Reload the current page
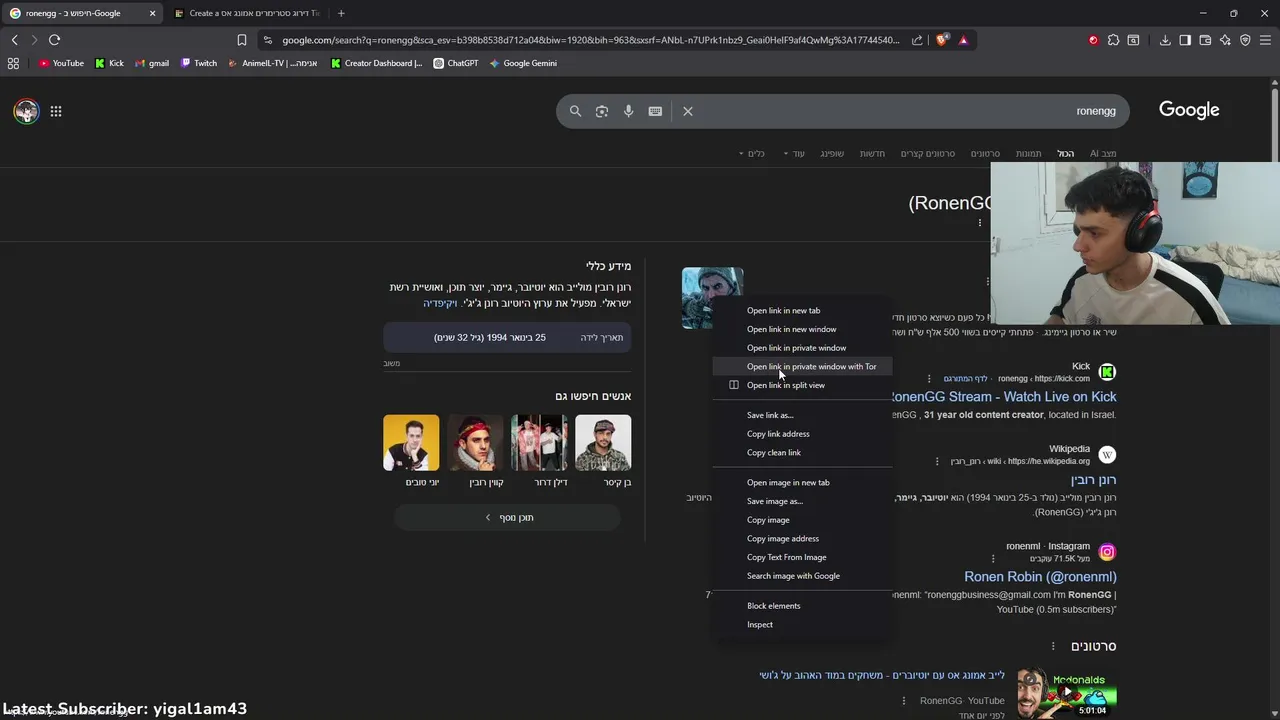The image size is (1280, 720). pos(54,40)
